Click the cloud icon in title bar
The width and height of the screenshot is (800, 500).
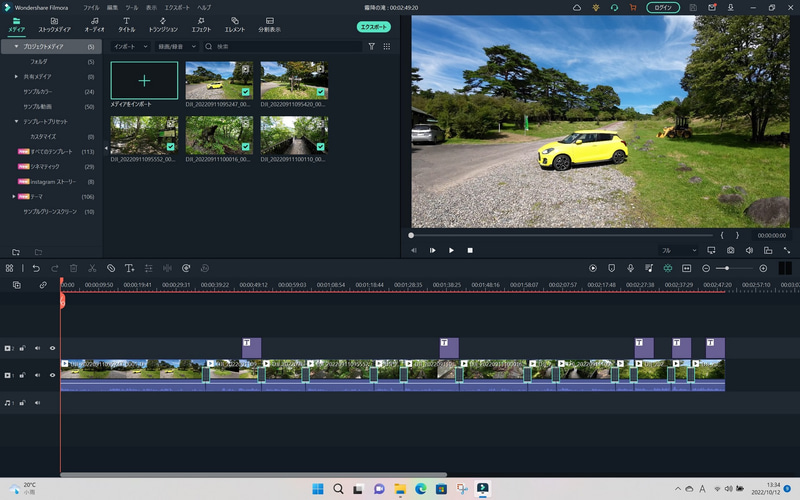click(577, 8)
